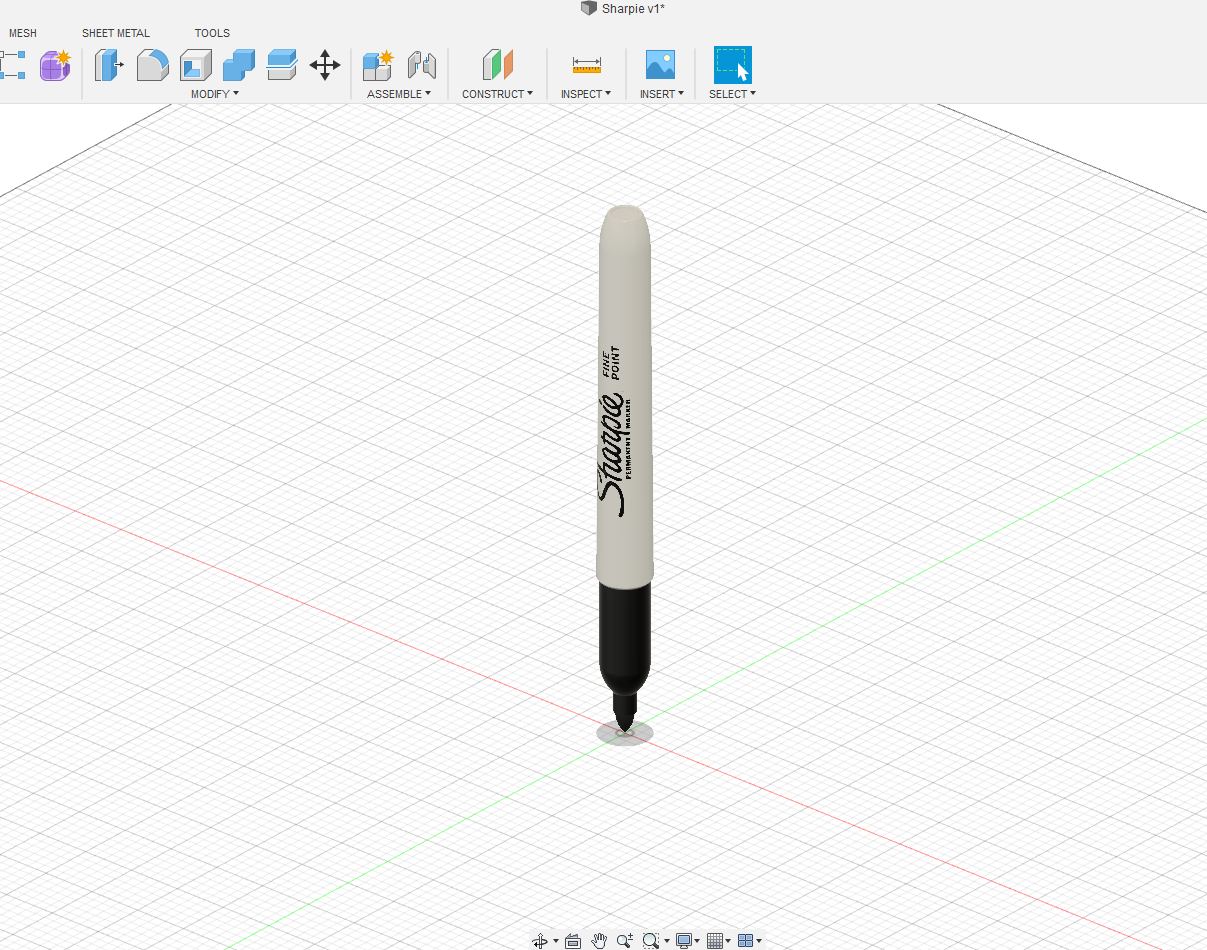Click the Move/Copy tool icon

[325, 64]
